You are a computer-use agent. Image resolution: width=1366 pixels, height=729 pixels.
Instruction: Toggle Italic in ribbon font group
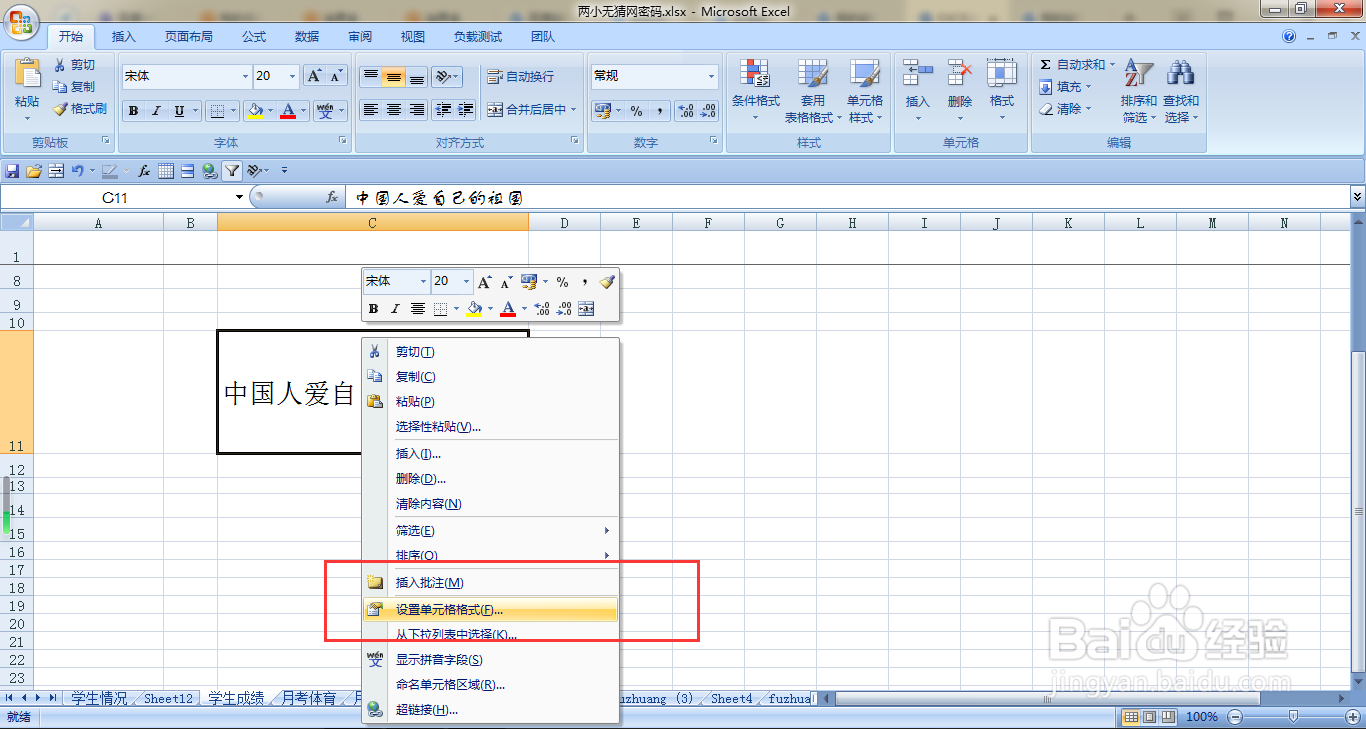(156, 111)
